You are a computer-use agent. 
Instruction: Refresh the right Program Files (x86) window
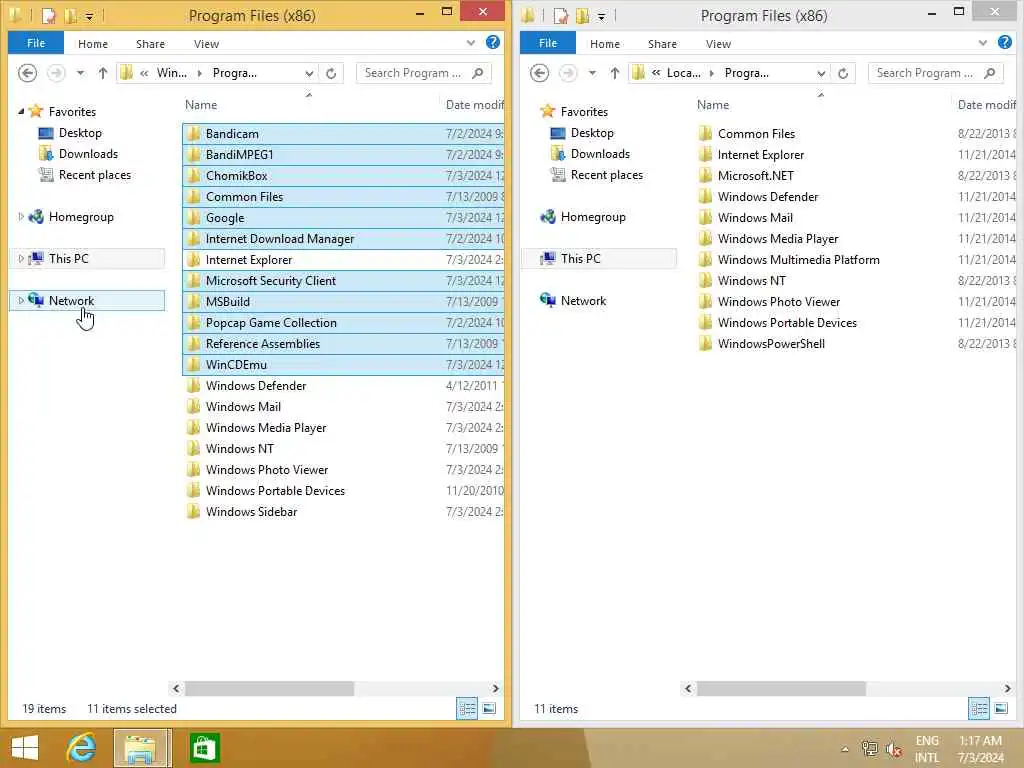pyautogui.click(x=843, y=73)
